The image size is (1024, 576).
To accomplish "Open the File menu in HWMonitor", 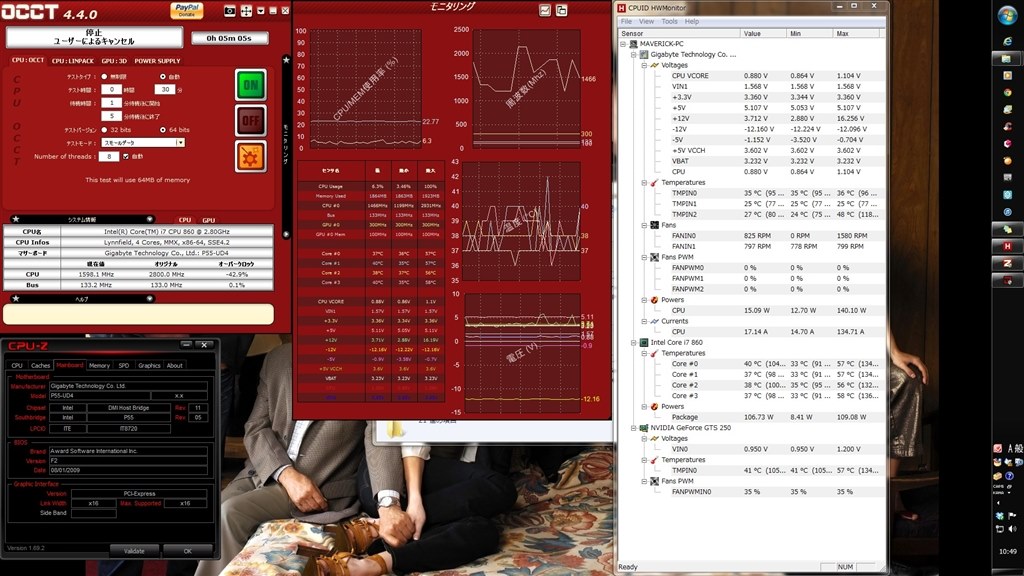I will [626, 22].
